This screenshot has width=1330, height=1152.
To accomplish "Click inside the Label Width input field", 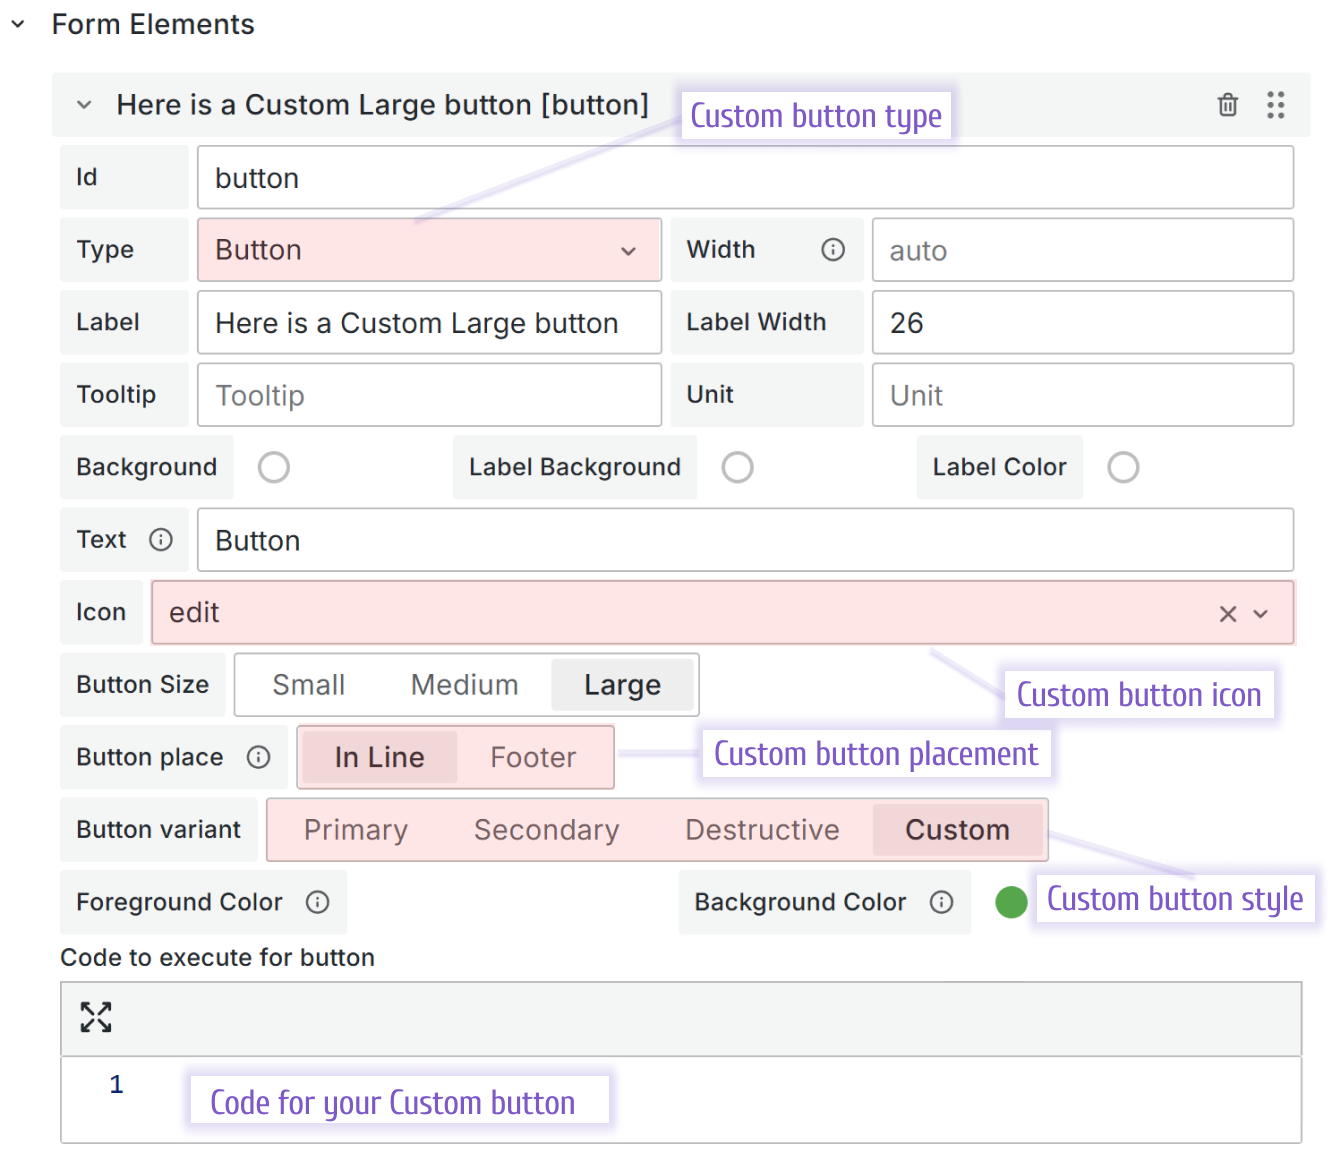I will click(1083, 322).
